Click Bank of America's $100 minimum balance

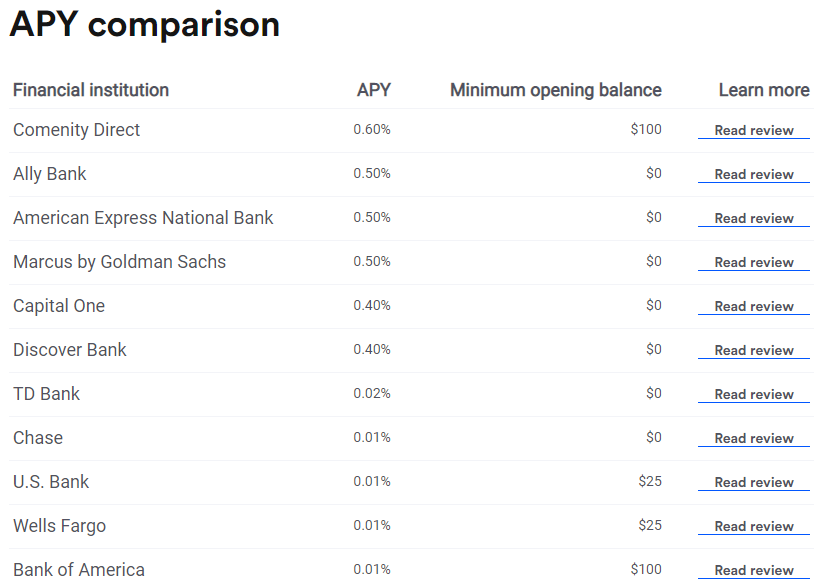coord(646,570)
